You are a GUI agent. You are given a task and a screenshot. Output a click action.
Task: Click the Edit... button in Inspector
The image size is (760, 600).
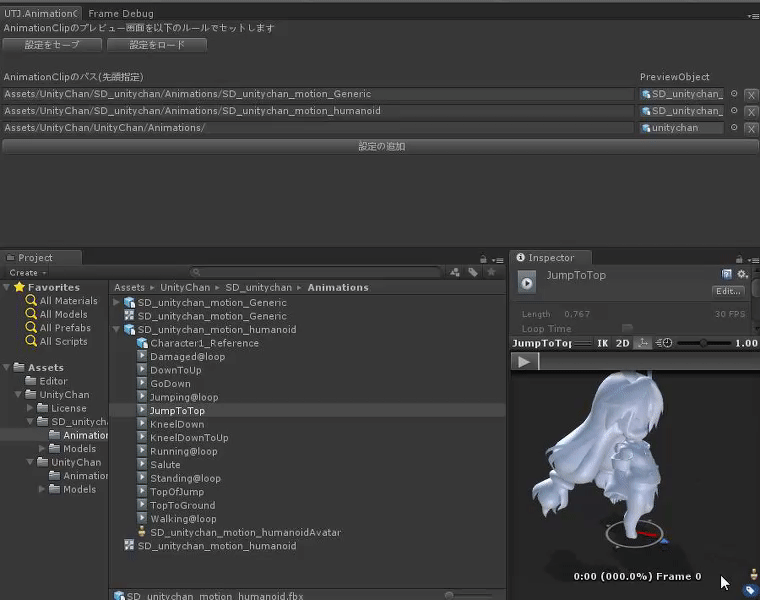(728, 291)
